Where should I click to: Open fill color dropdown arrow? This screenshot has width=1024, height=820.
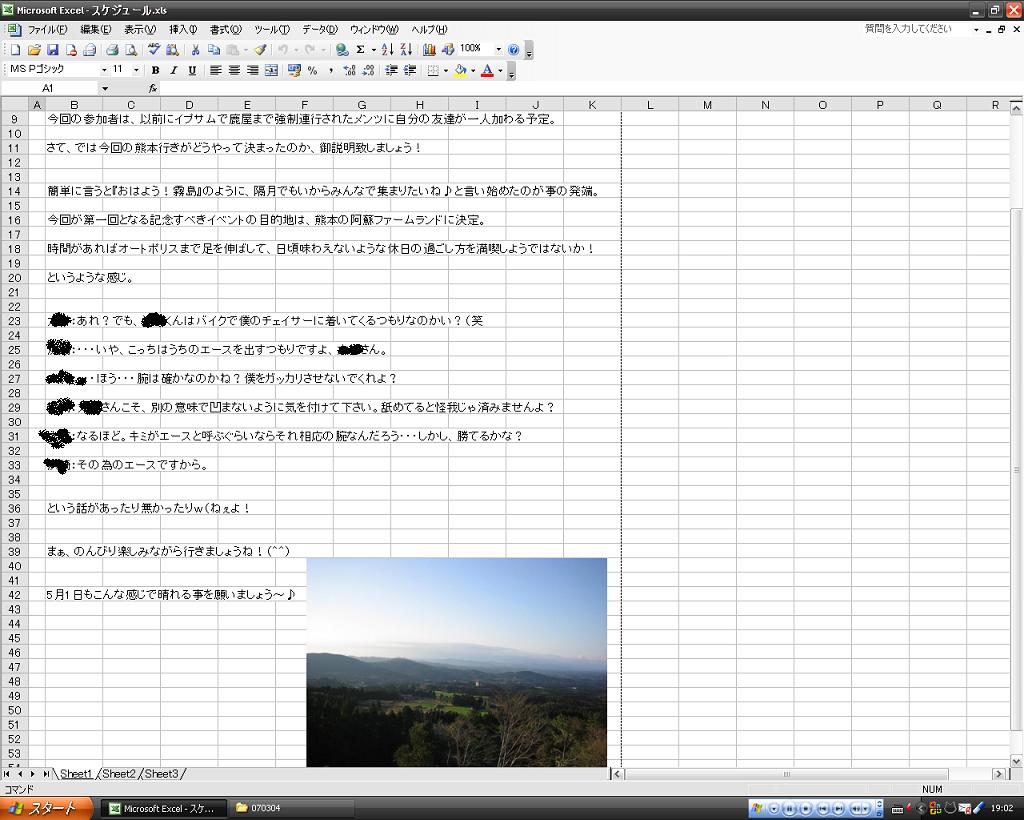tap(473, 71)
